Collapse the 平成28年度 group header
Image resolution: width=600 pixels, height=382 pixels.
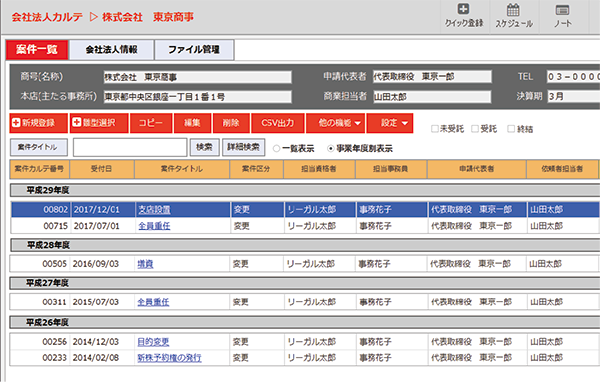click(305, 245)
